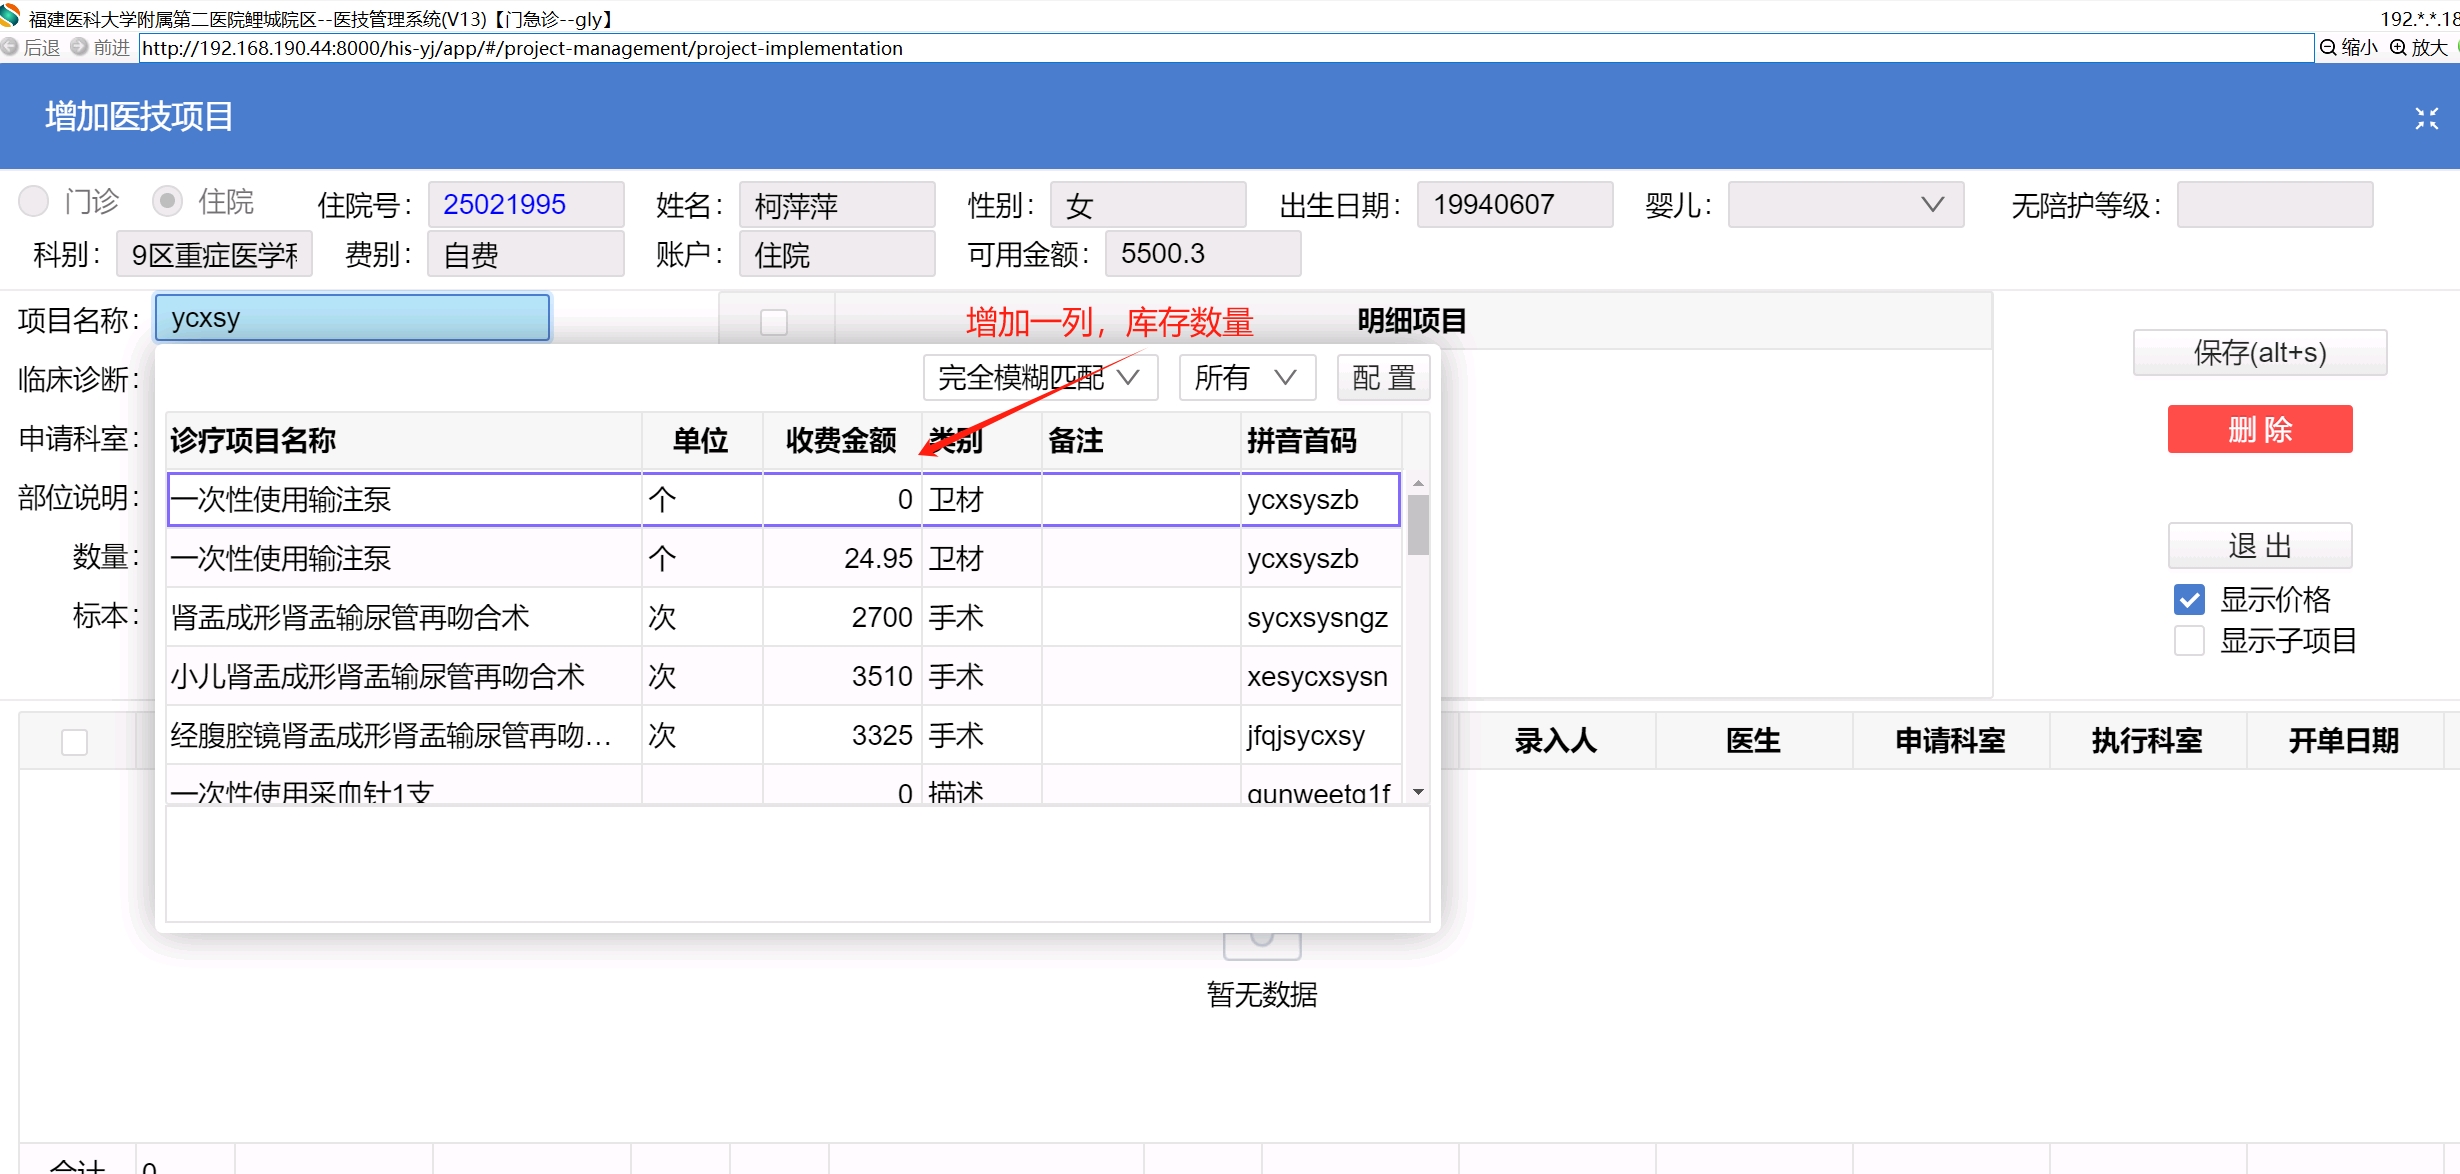The height and width of the screenshot is (1174, 2460).
Task: Click the zoom out magnifier icon
Action: click(x=2329, y=47)
